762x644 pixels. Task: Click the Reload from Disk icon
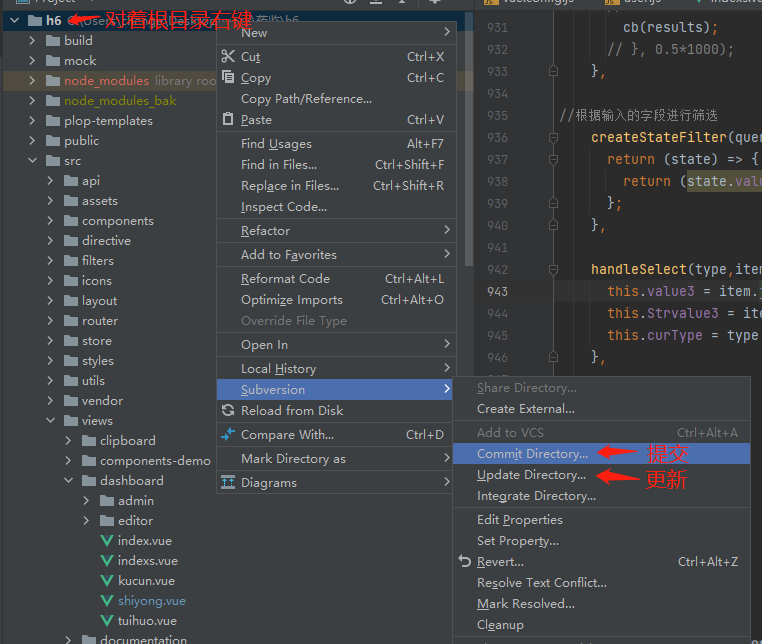coord(228,411)
